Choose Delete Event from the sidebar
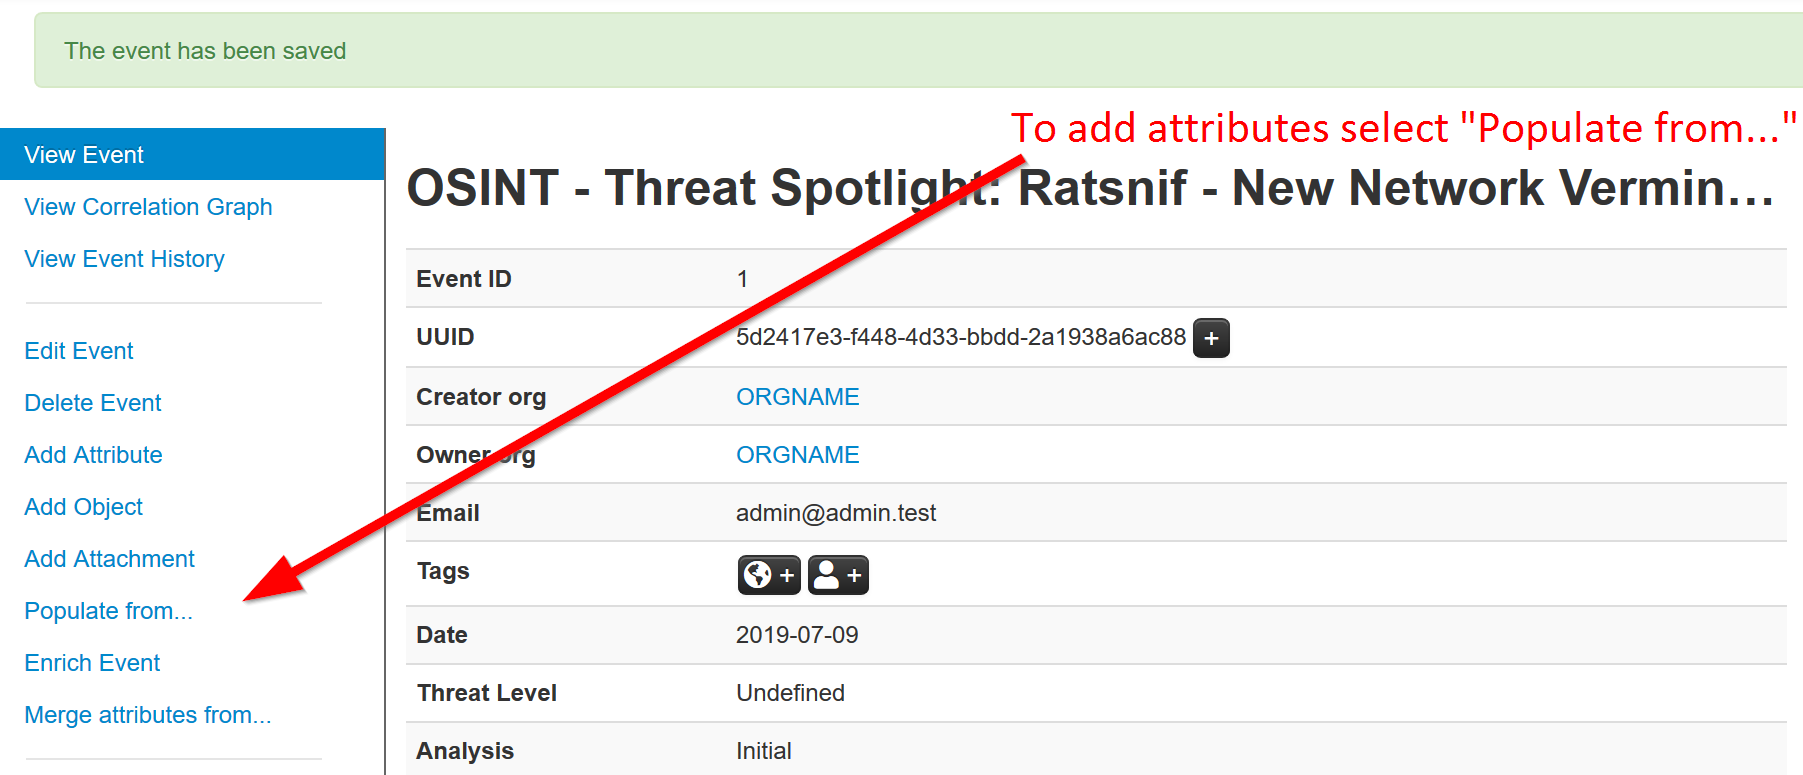Screen dimensions: 1803x775 93,403
